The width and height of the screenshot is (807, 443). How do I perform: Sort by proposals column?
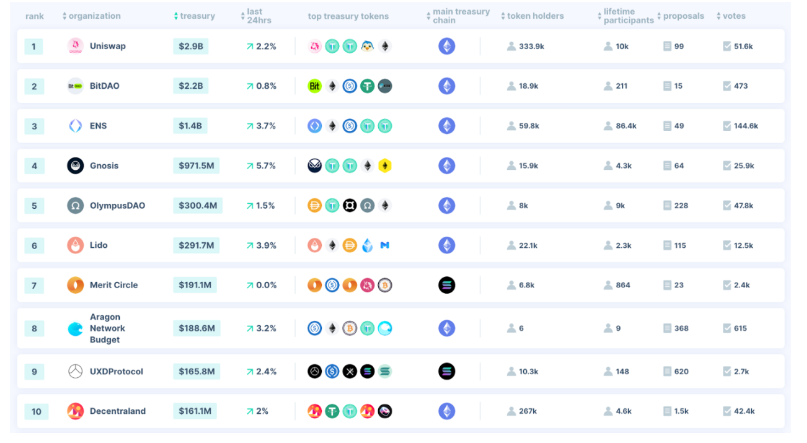(x=680, y=16)
